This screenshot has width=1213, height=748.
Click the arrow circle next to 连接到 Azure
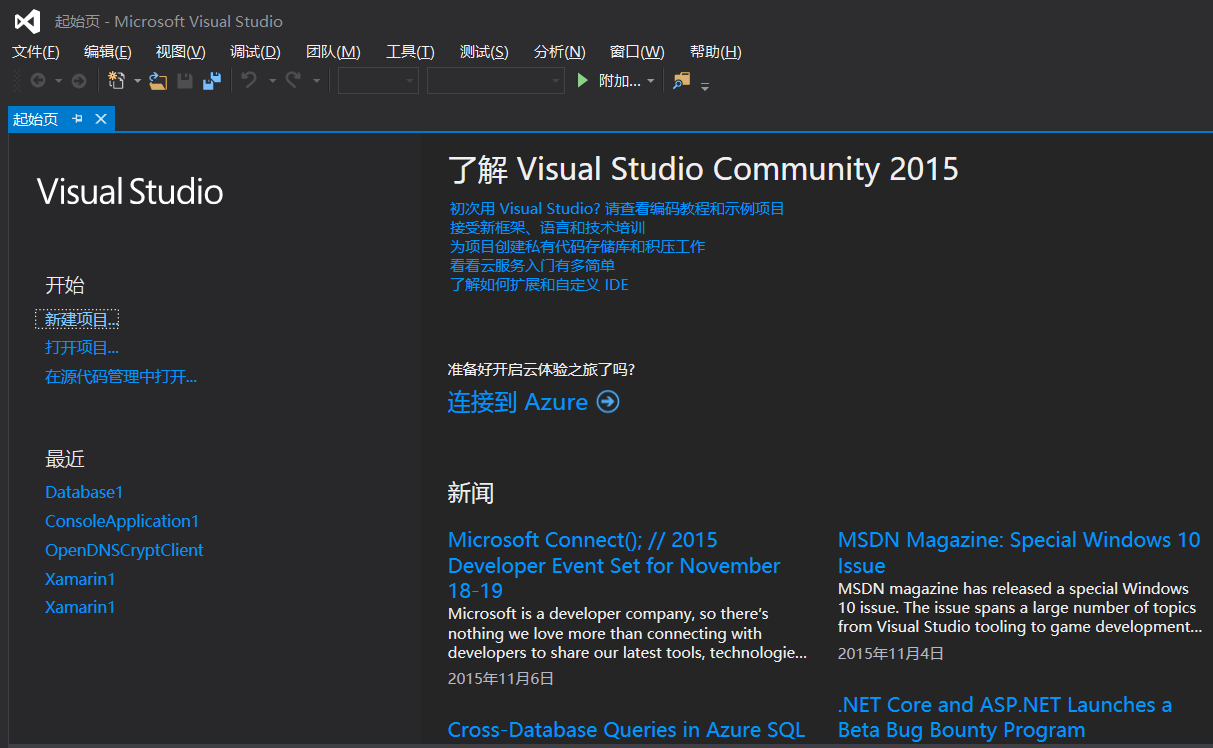tap(608, 402)
